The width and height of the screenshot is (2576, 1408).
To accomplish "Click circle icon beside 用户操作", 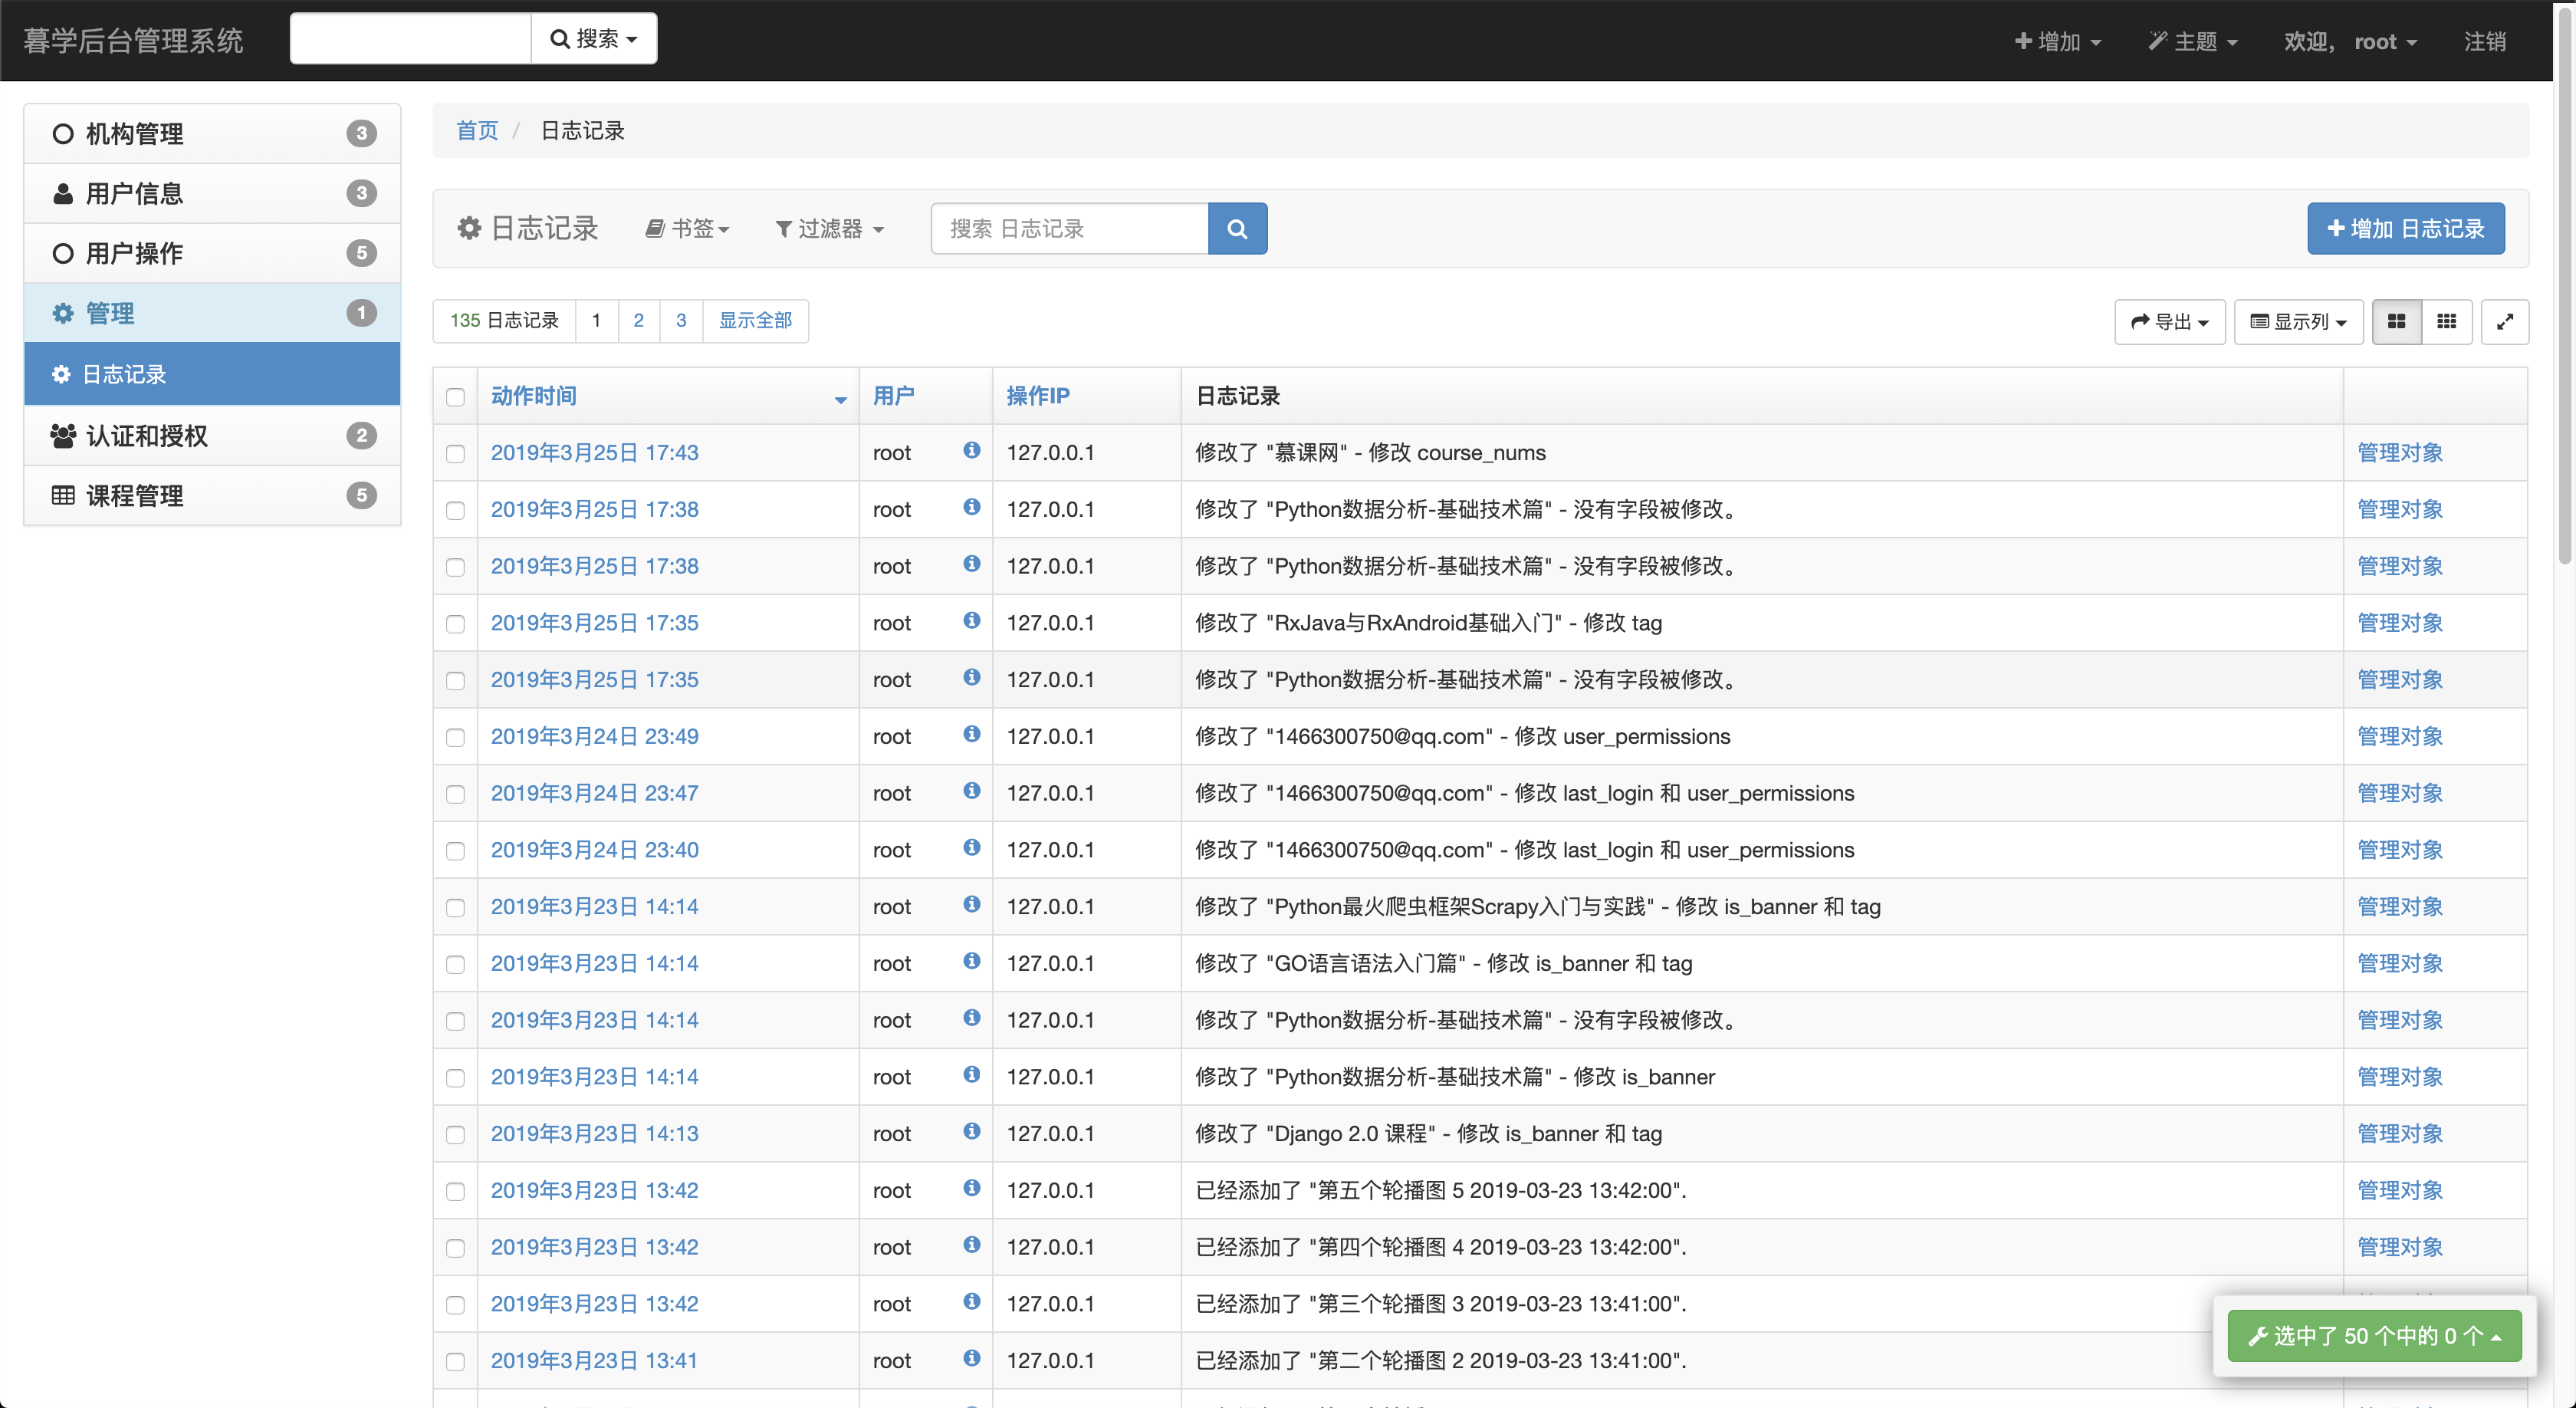I will pos(63,254).
